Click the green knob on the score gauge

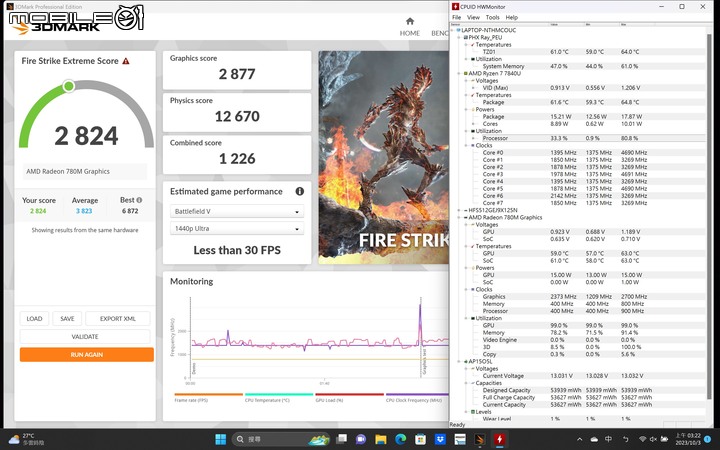pos(69,86)
